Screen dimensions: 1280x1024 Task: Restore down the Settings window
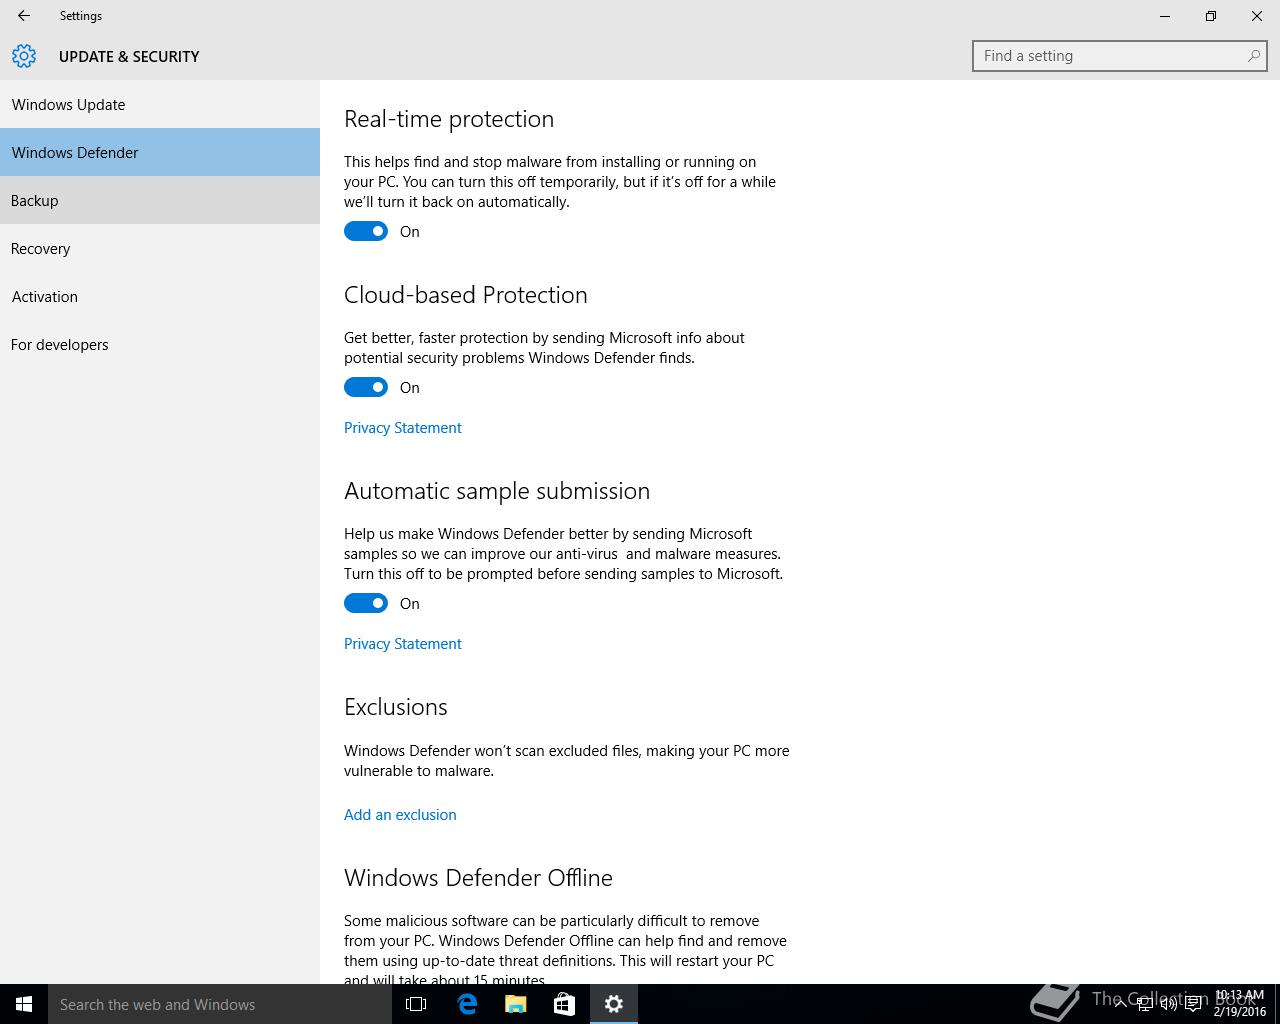point(1211,16)
